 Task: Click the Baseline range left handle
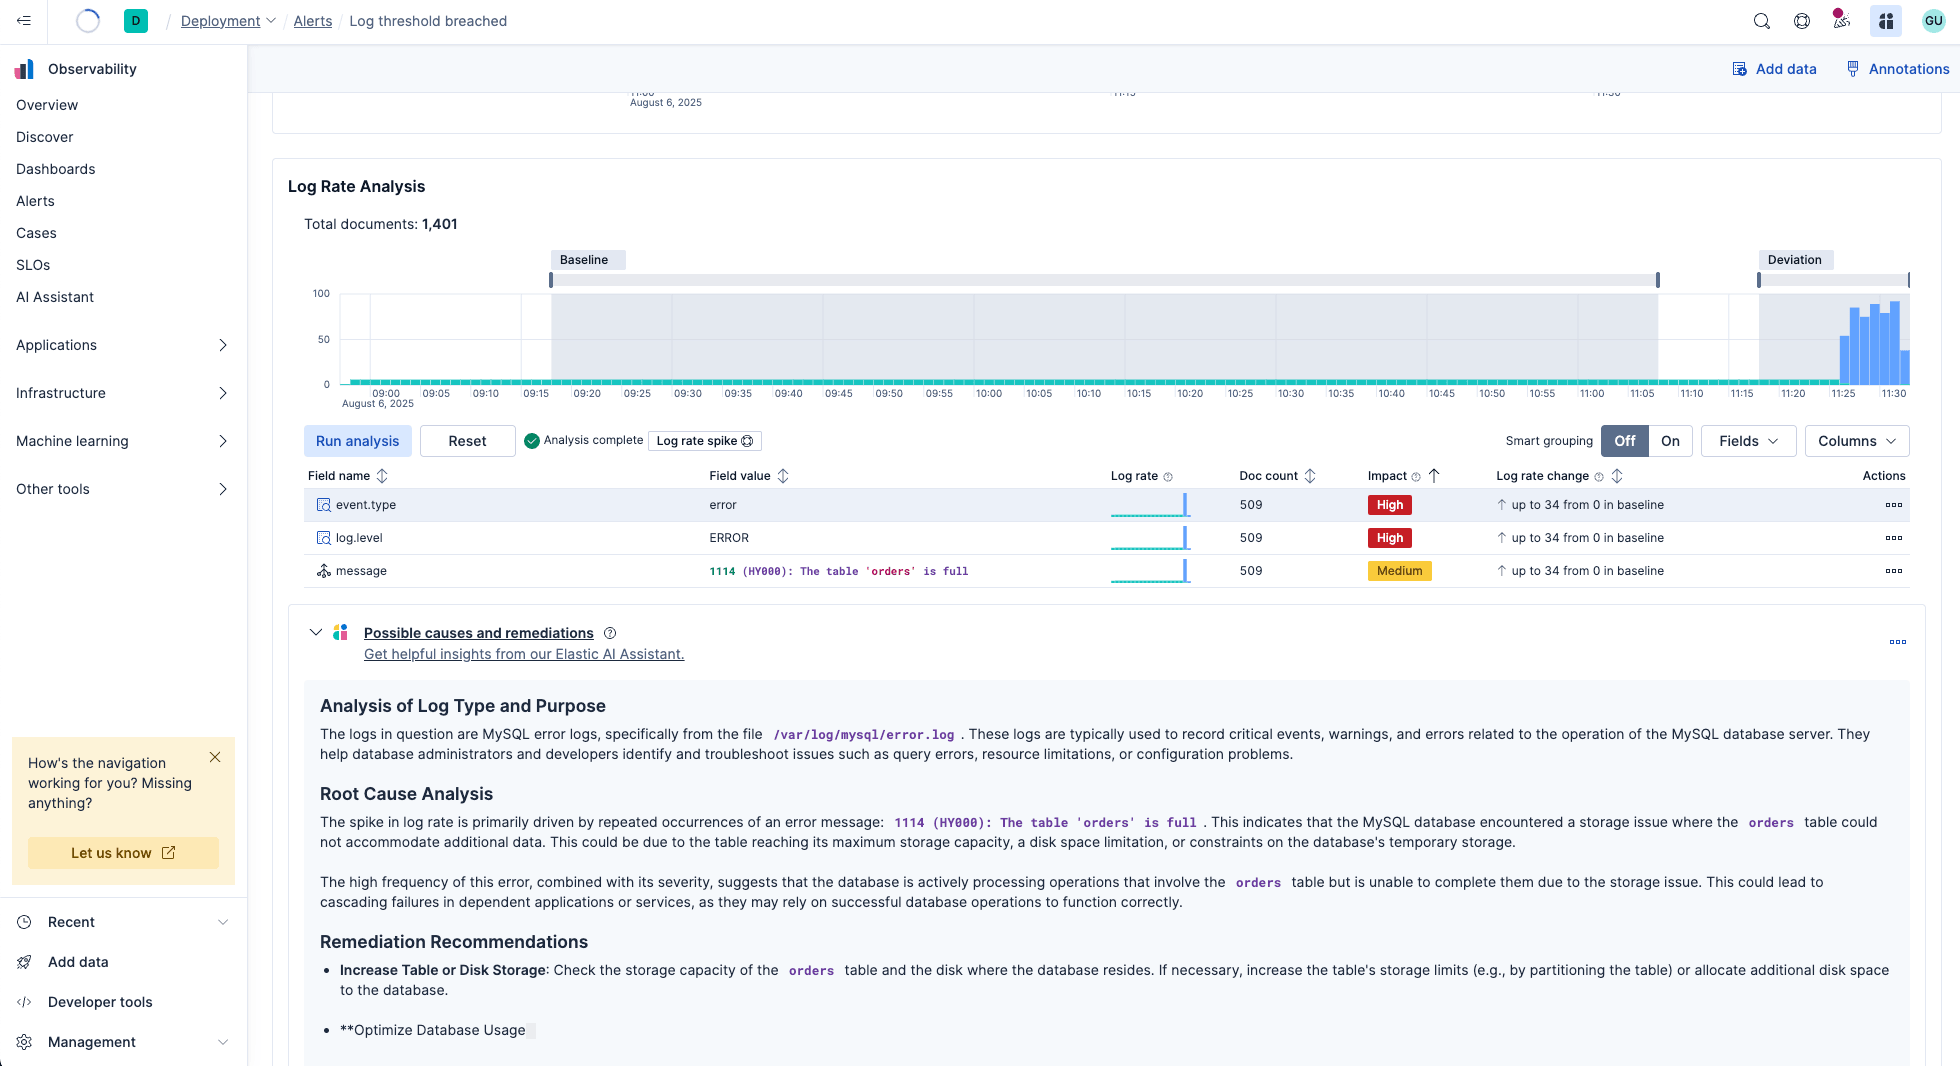pos(551,280)
